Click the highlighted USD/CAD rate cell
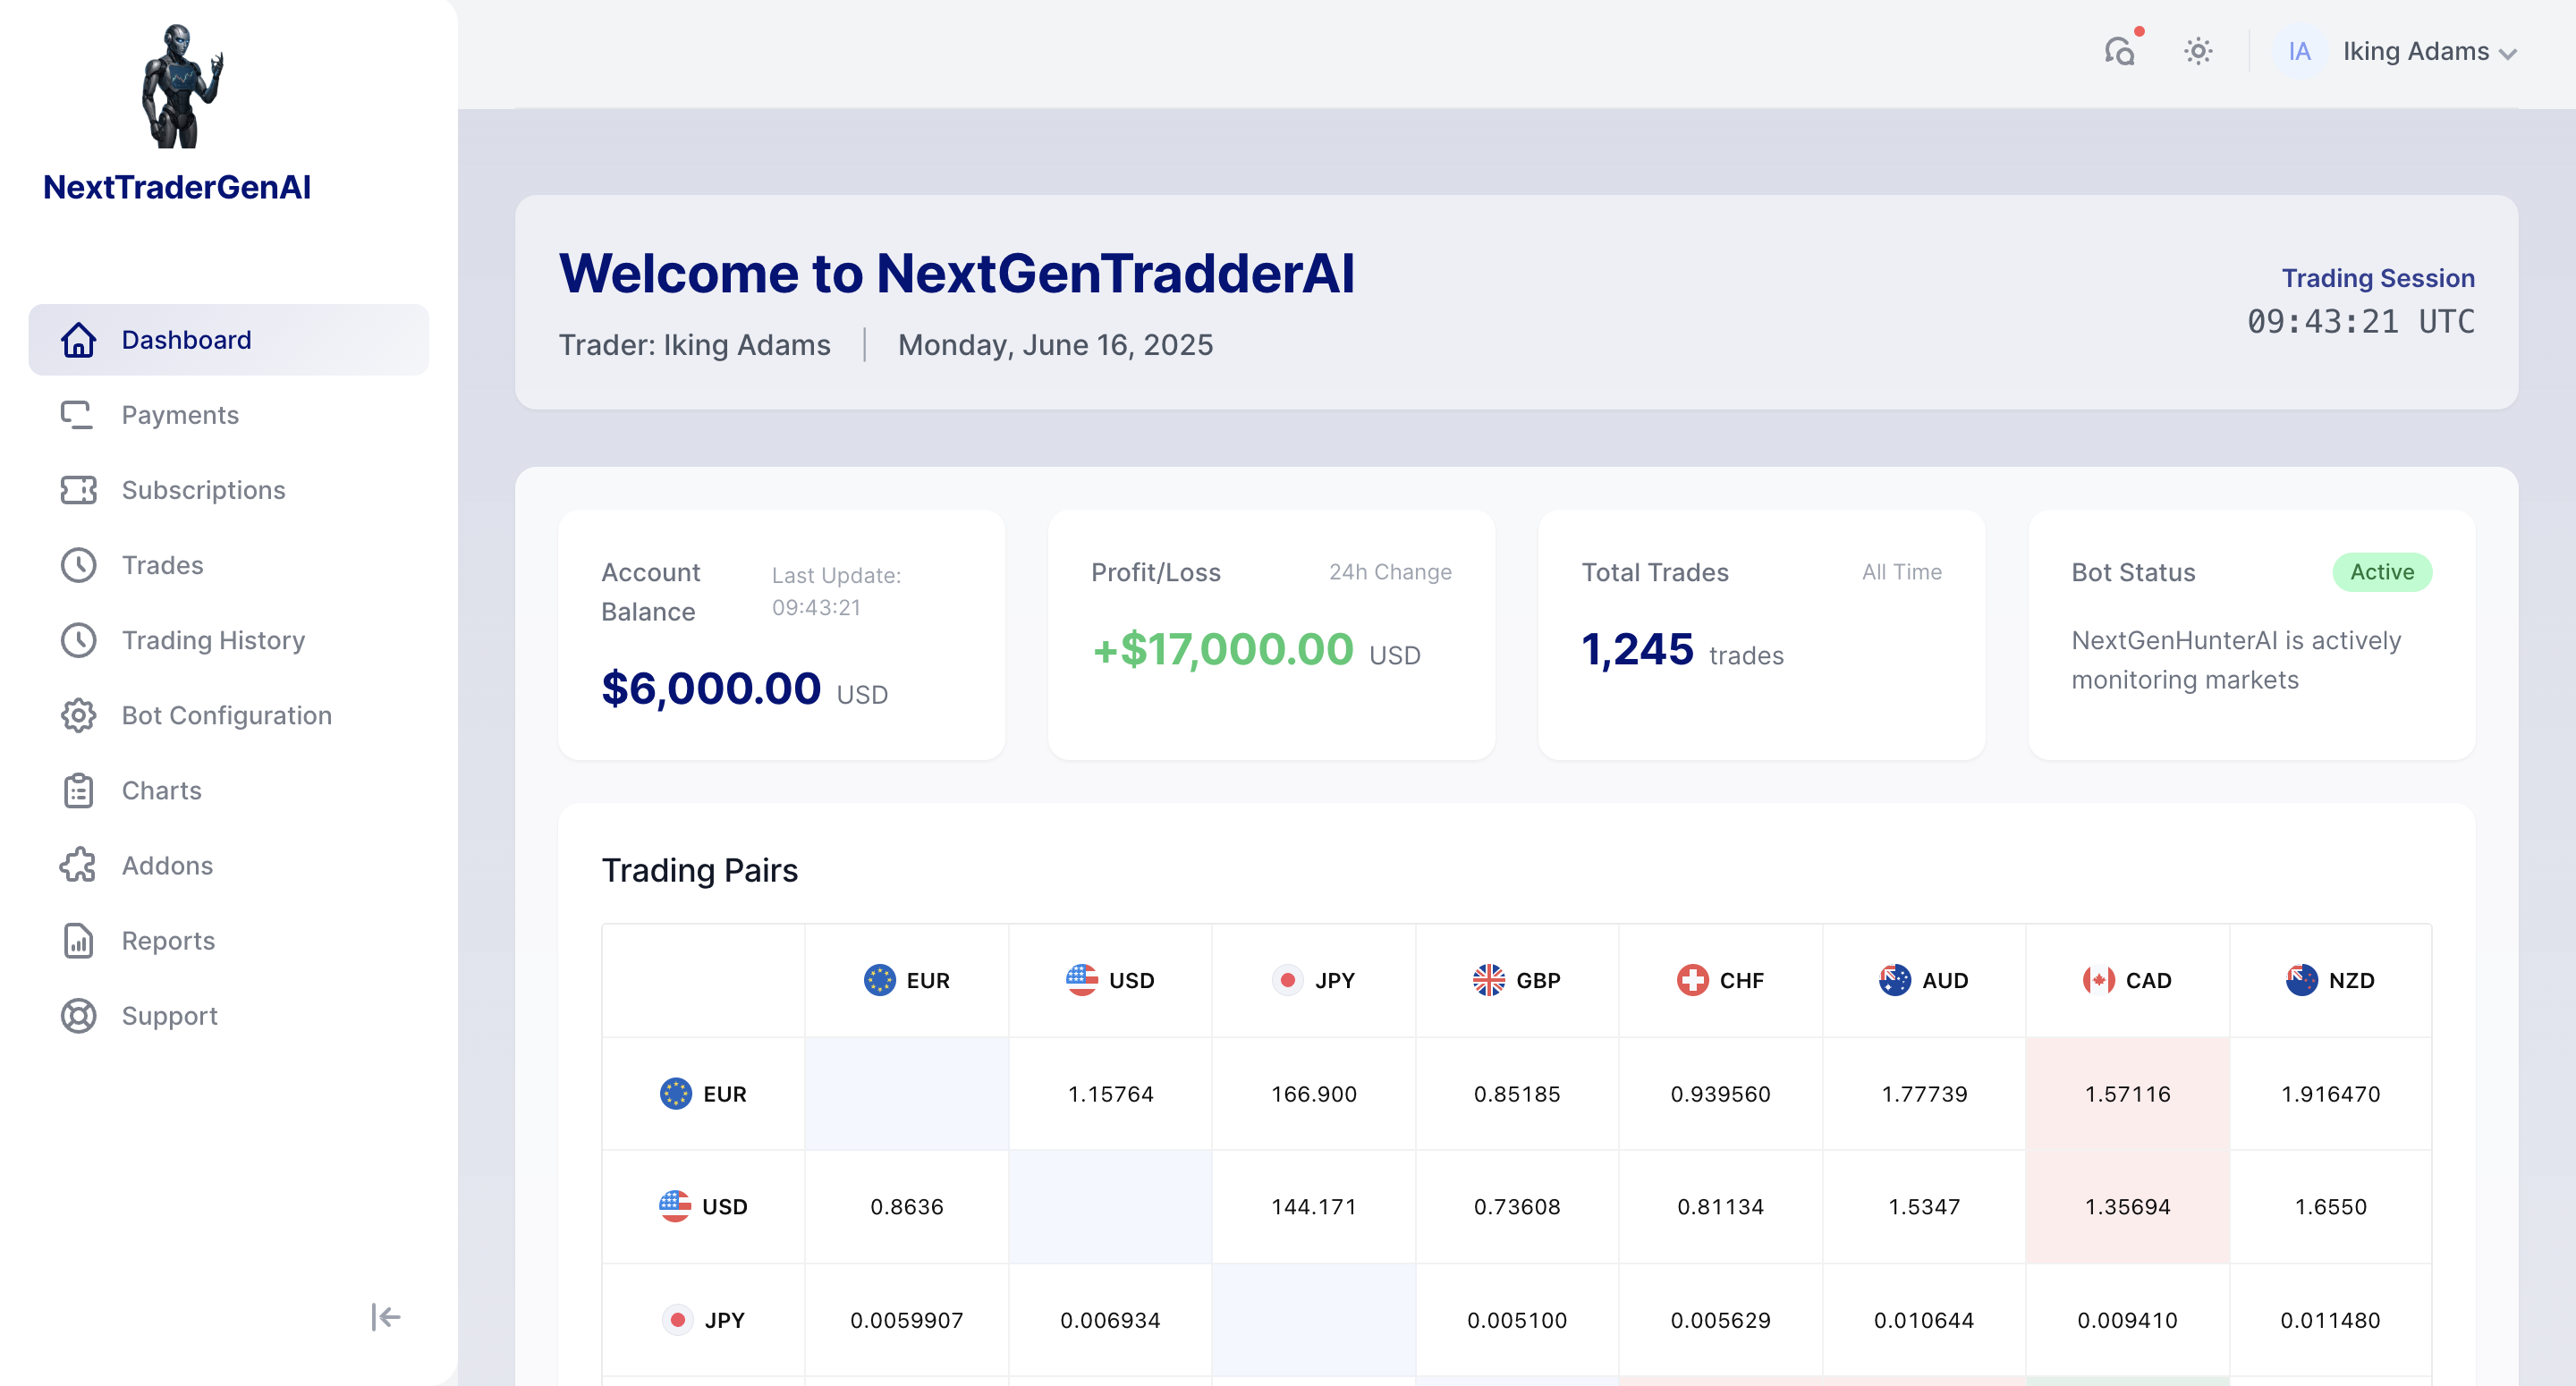This screenshot has width=2576, height=1386. tap(2128, 1206)
